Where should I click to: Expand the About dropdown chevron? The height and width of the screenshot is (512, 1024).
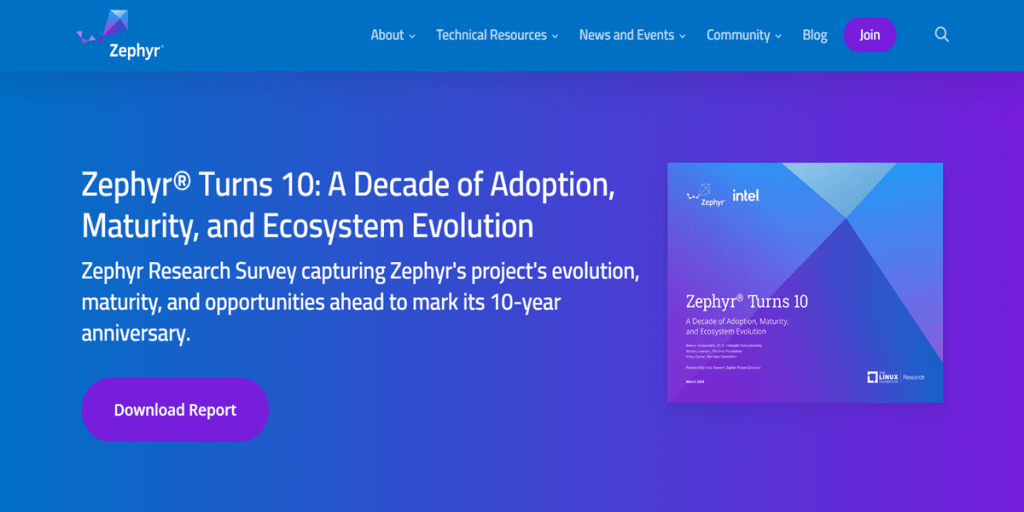point(412,37)
